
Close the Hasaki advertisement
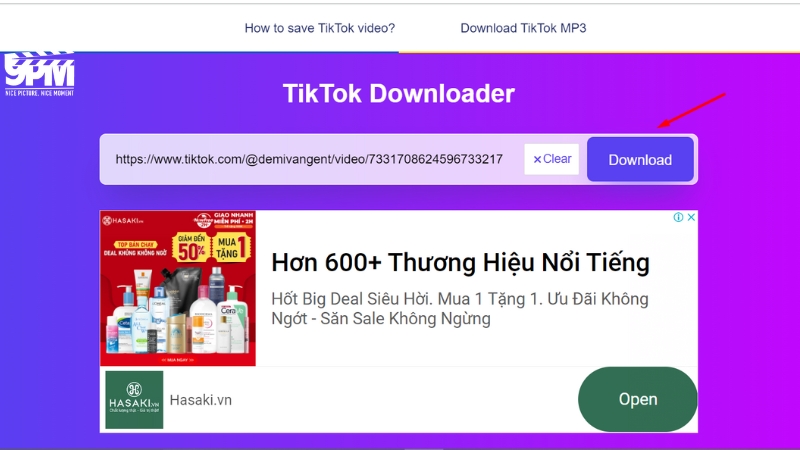tap(691, 217)
